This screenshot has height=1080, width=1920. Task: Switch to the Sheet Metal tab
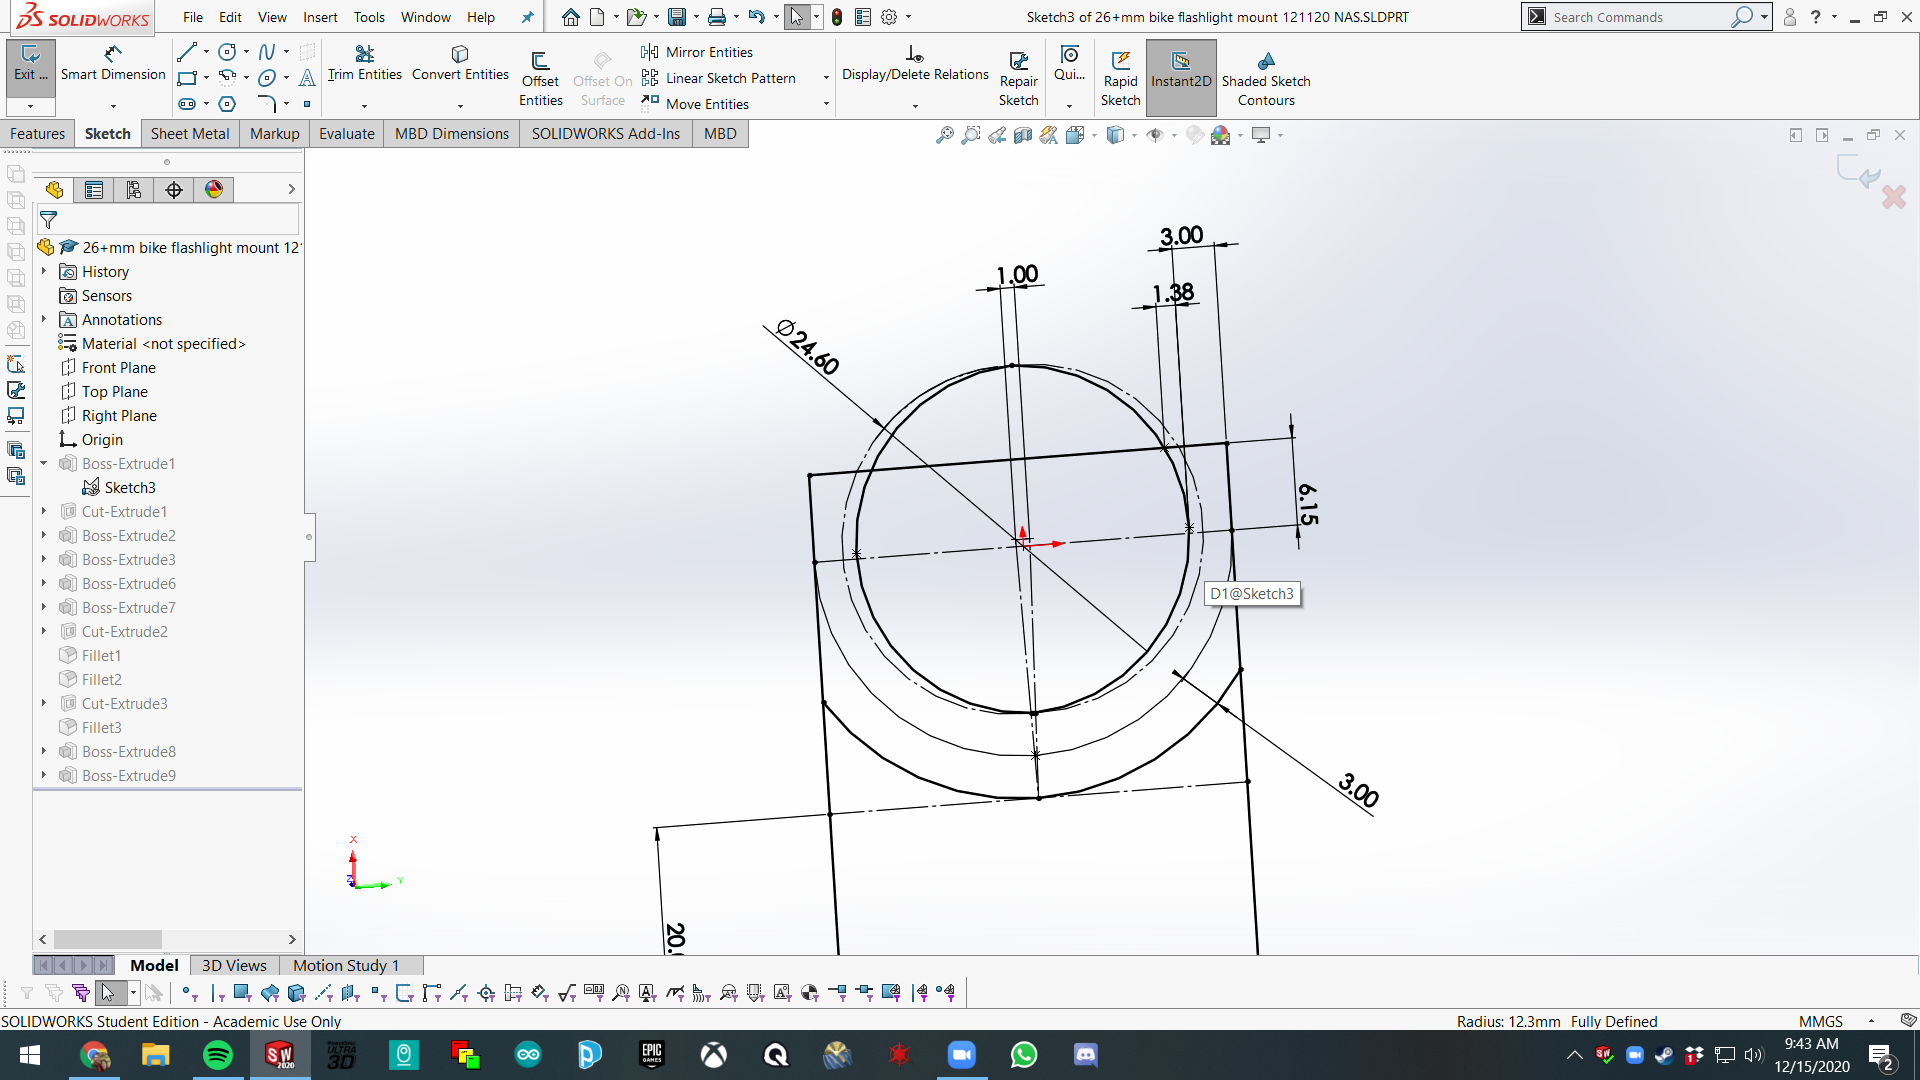click(x=190, y=134)
